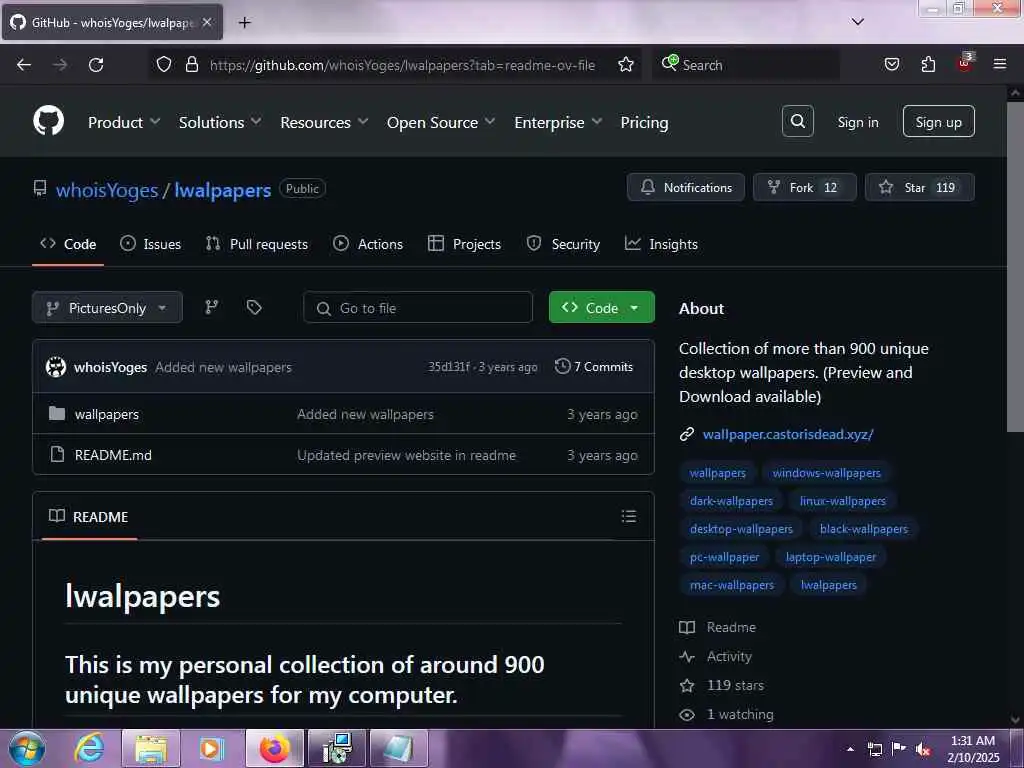This screenshot has height=768, width=1024.
Task: Expand the Enterprise menu
Action: click(x=558, y=122)
